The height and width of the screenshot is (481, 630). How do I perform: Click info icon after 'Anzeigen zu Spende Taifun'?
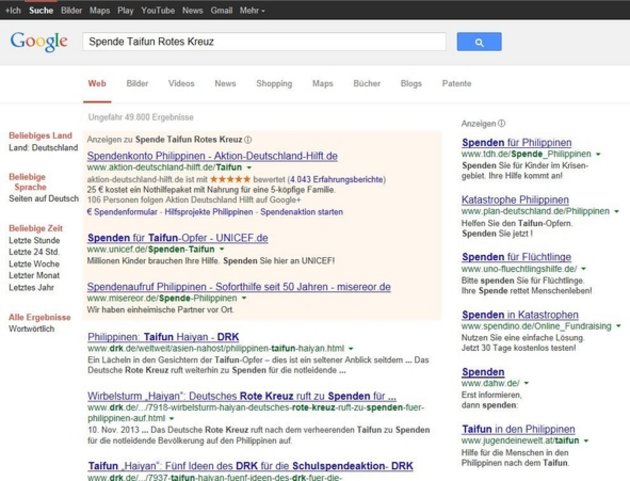pos(248,140)
